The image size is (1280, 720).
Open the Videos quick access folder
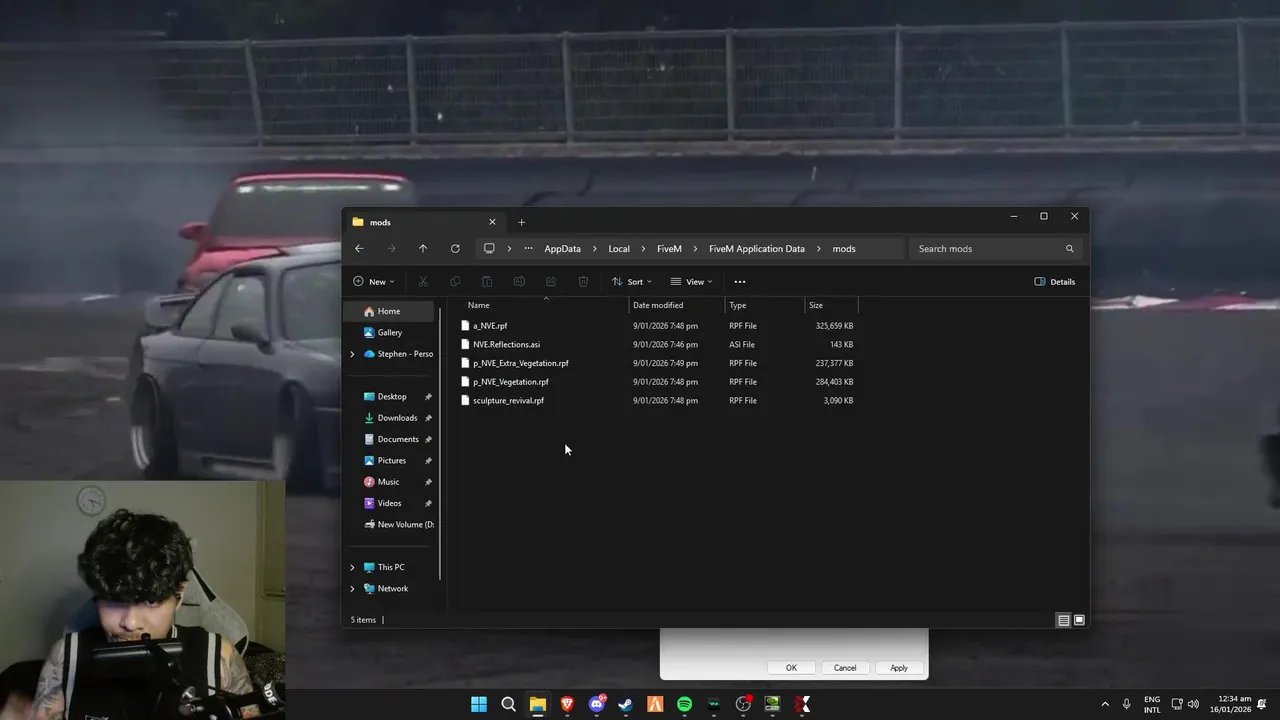(x=391, y=503)
